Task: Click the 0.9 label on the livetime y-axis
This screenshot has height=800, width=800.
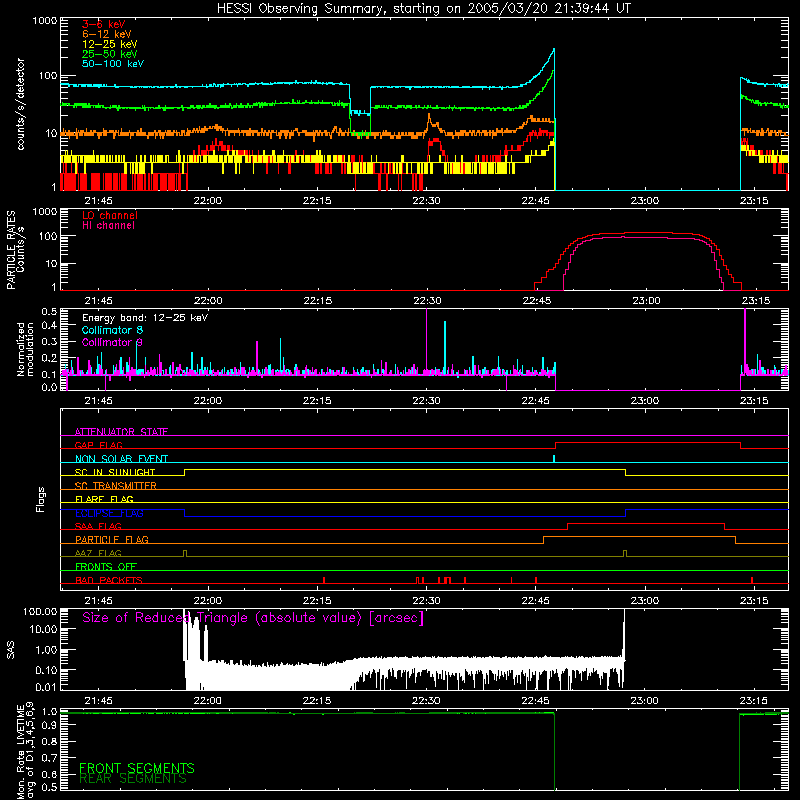Action: [x=49, y=726]
